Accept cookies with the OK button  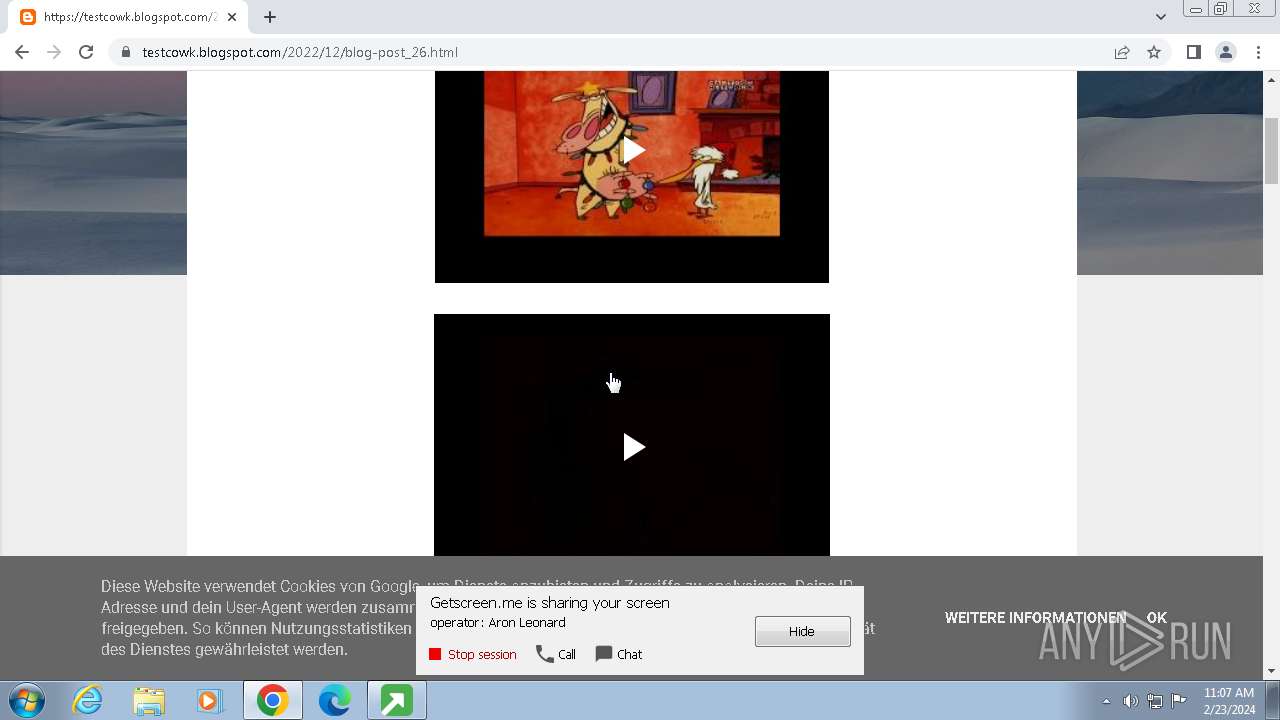coord(1156,618)
